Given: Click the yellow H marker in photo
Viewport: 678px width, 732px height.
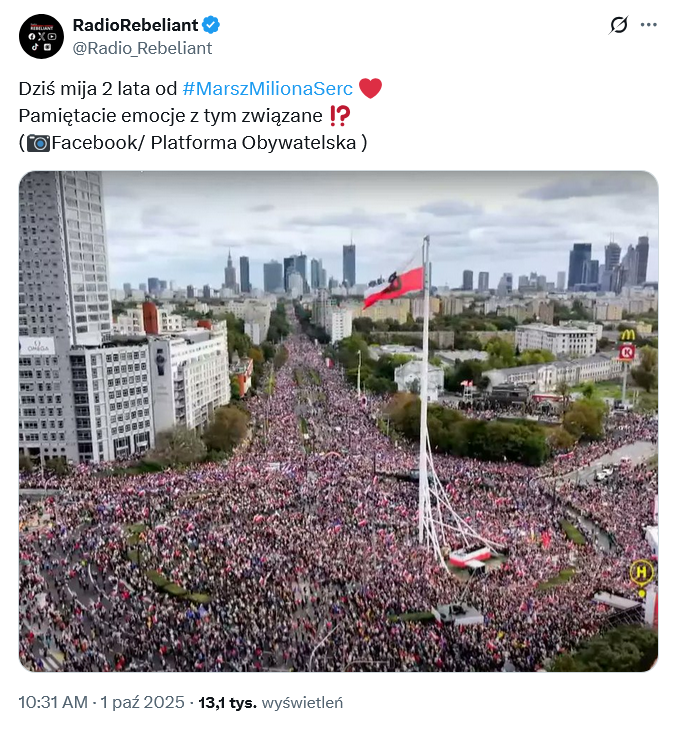Looking at the screenshot, I should [642, 572].
